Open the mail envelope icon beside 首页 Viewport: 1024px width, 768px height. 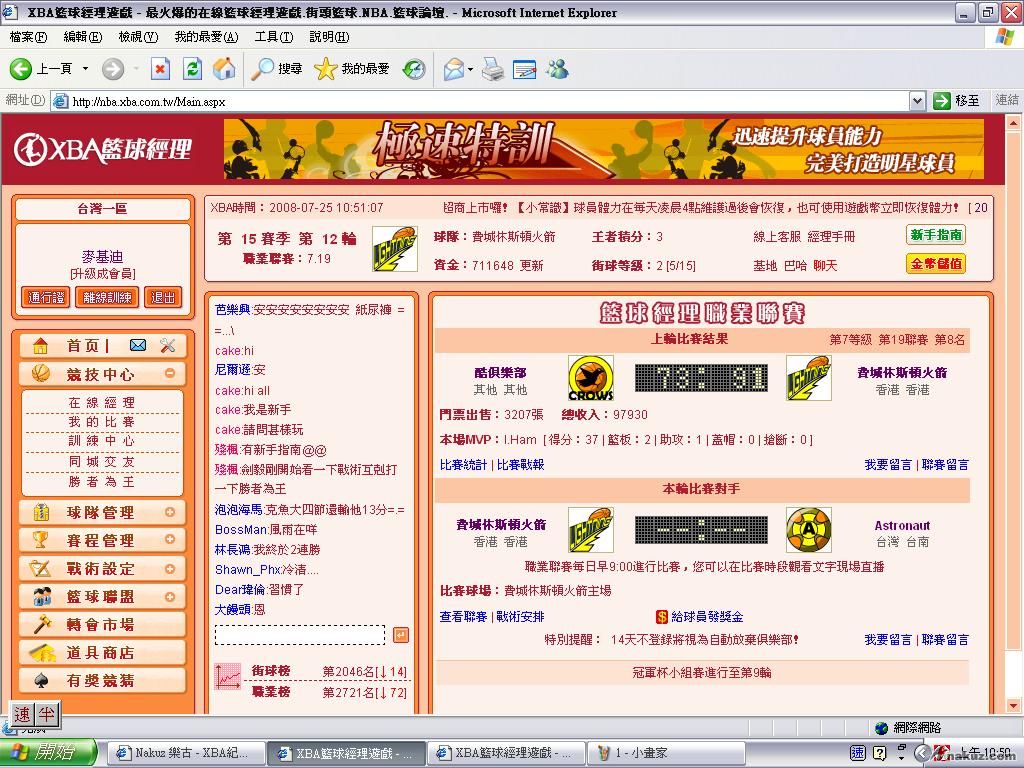click(x=138, y=345)
